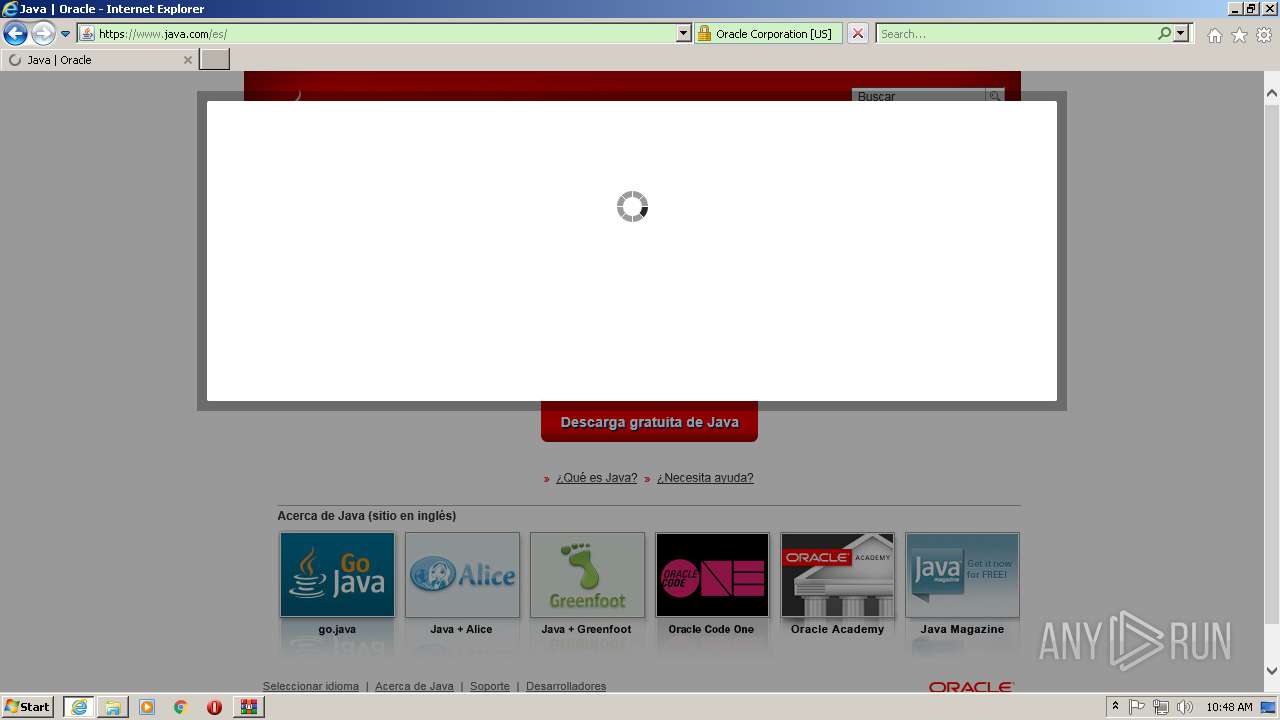Click the volume speaker tray icon

coord(1185,707)
